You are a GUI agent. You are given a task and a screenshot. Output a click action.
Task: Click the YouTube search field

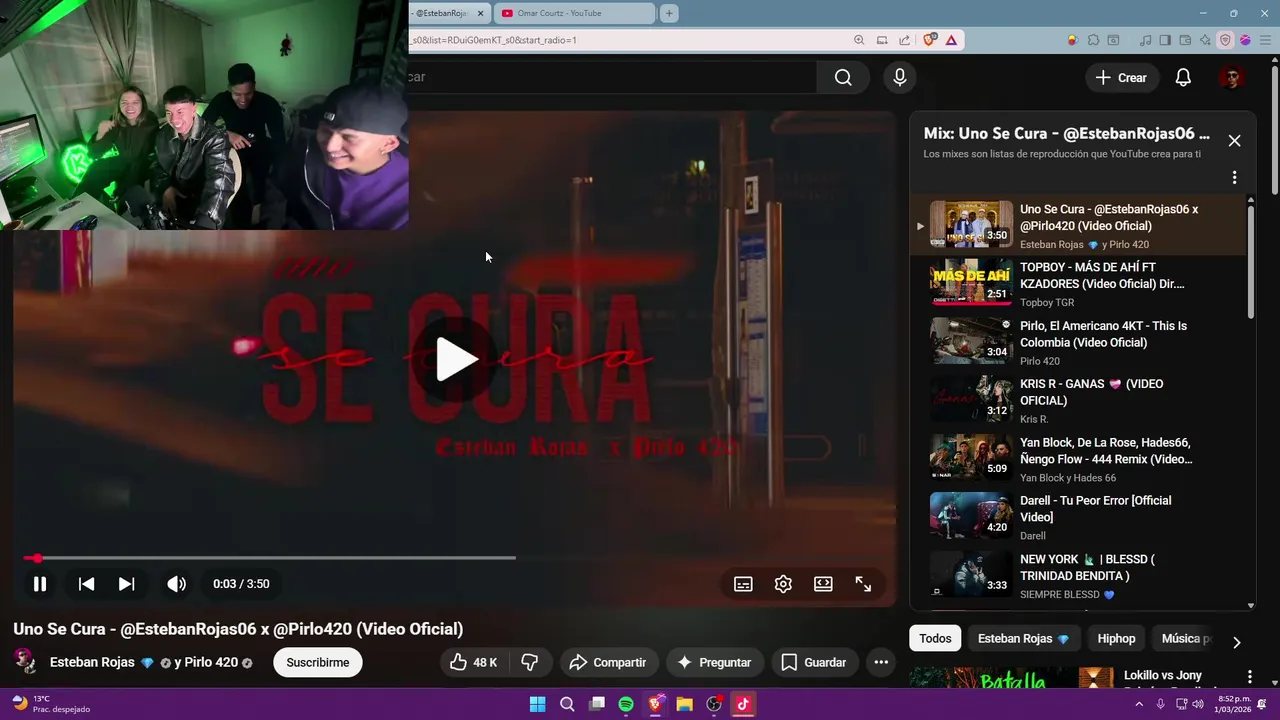pos(610,77)
